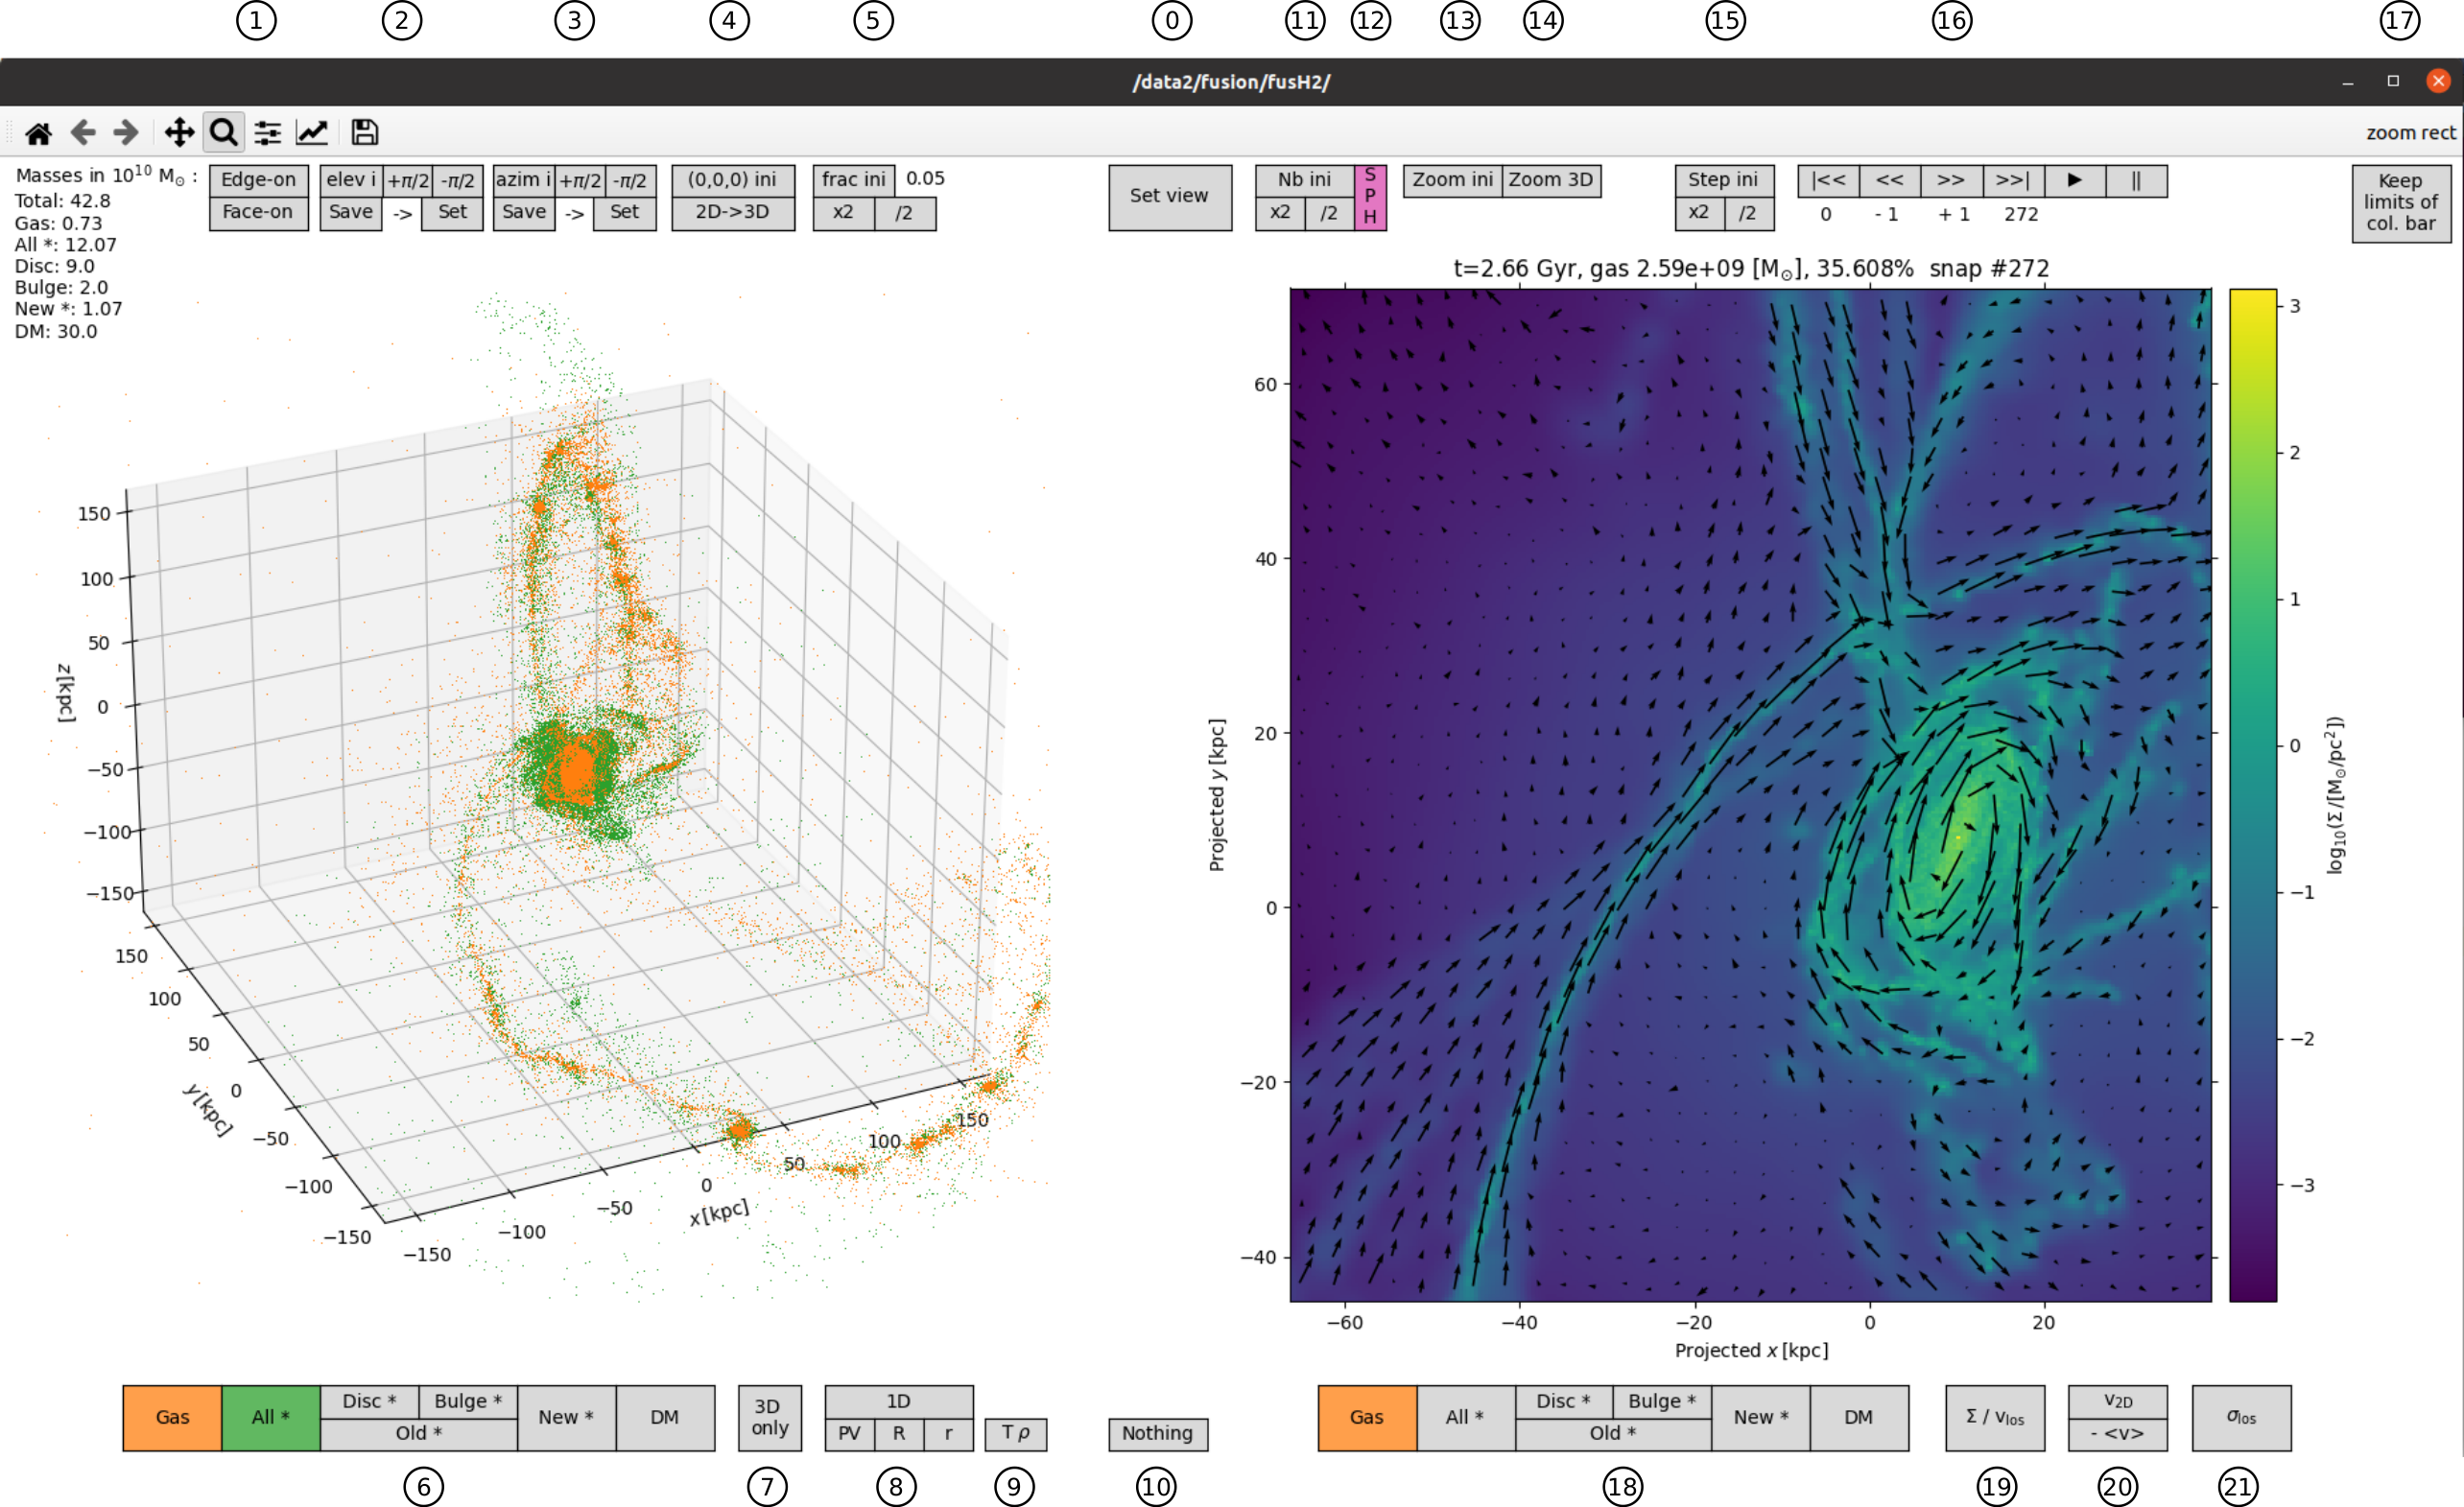Open Edit axis and curve parameters icon
The width and height of the screenshot is (2464, 1507).
(312, 132)
